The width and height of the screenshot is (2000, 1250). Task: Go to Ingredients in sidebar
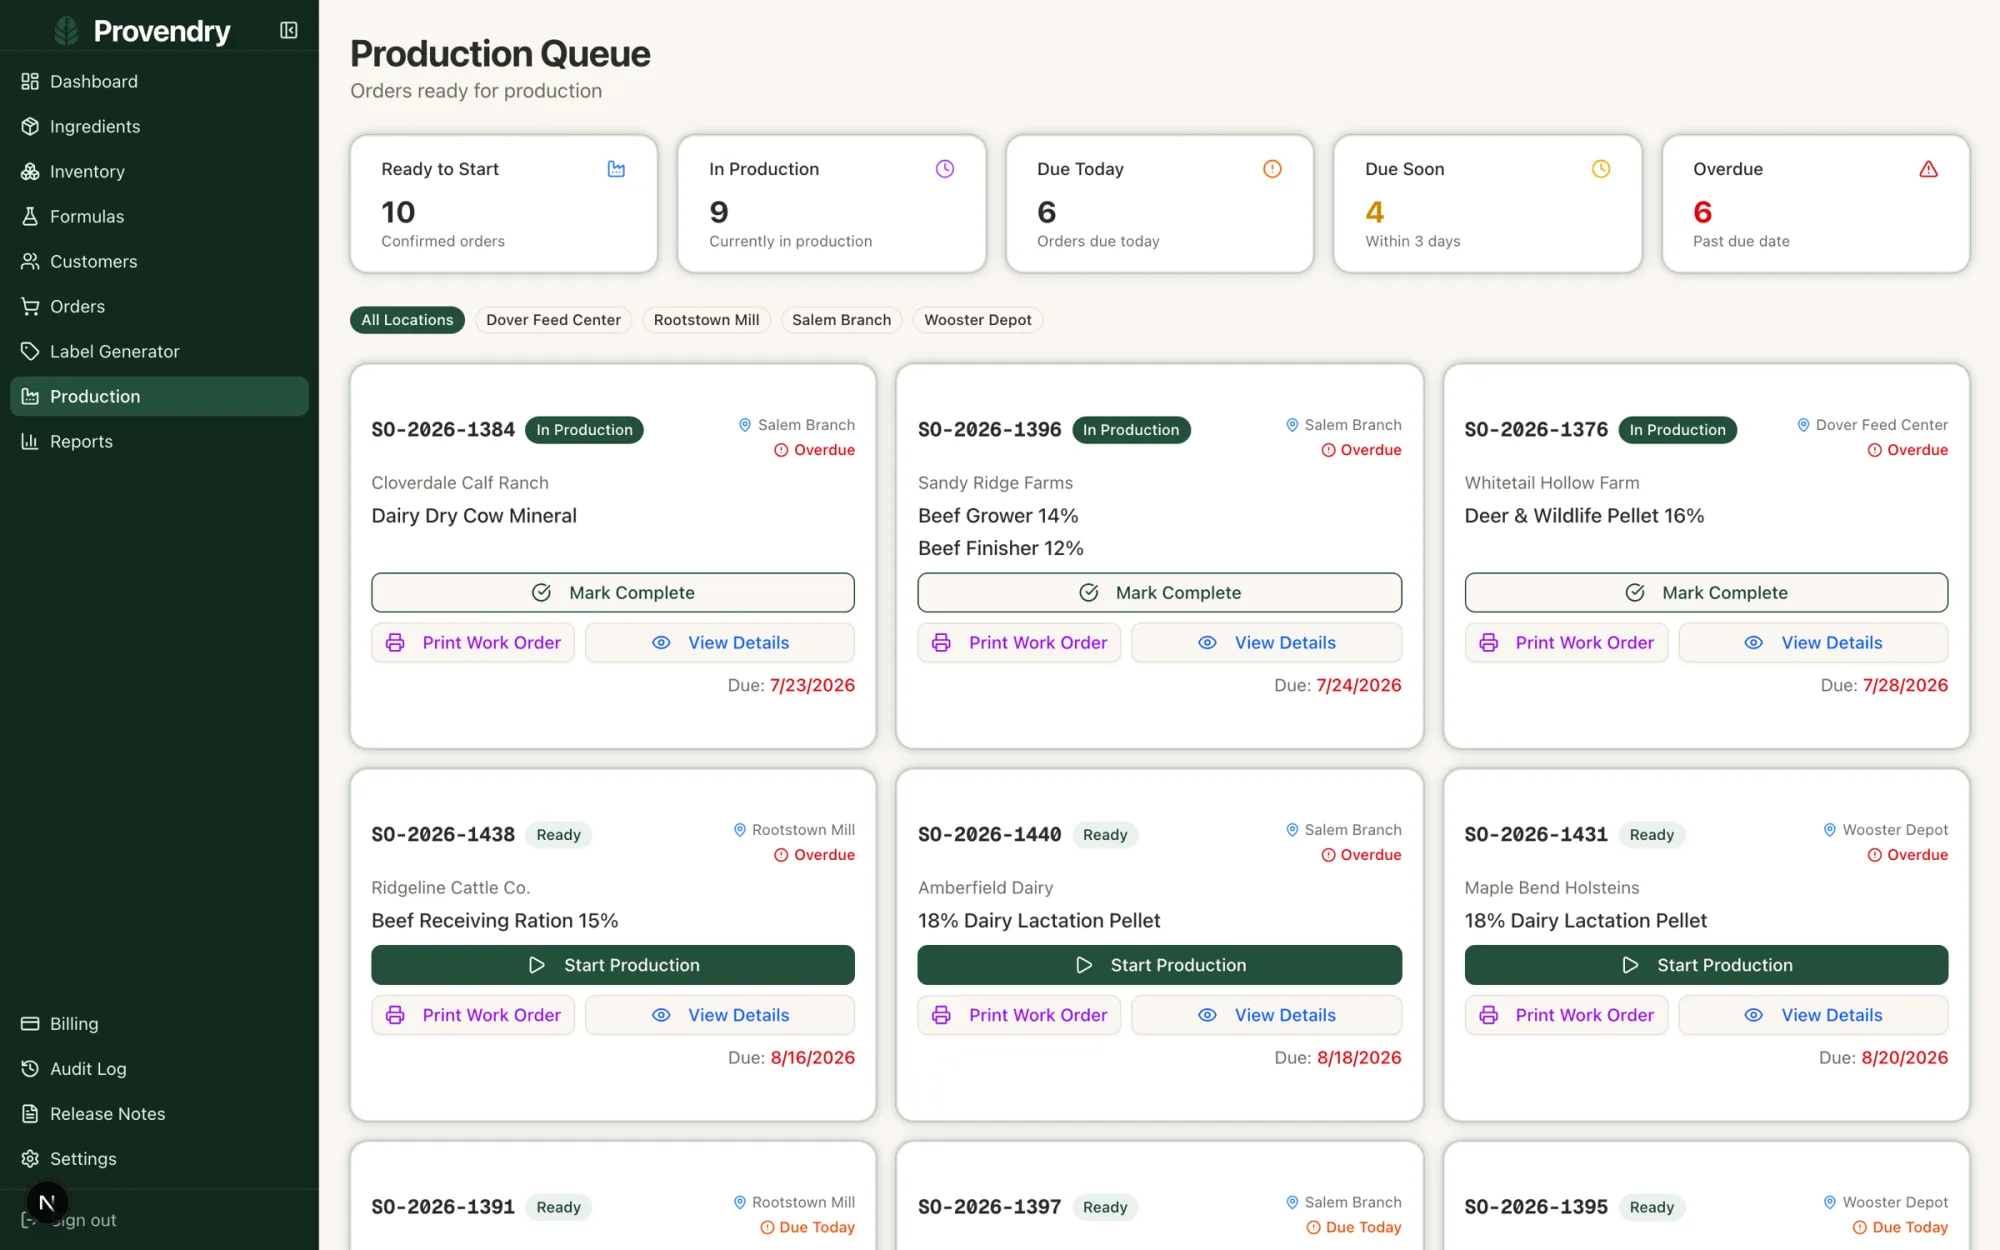159,126
